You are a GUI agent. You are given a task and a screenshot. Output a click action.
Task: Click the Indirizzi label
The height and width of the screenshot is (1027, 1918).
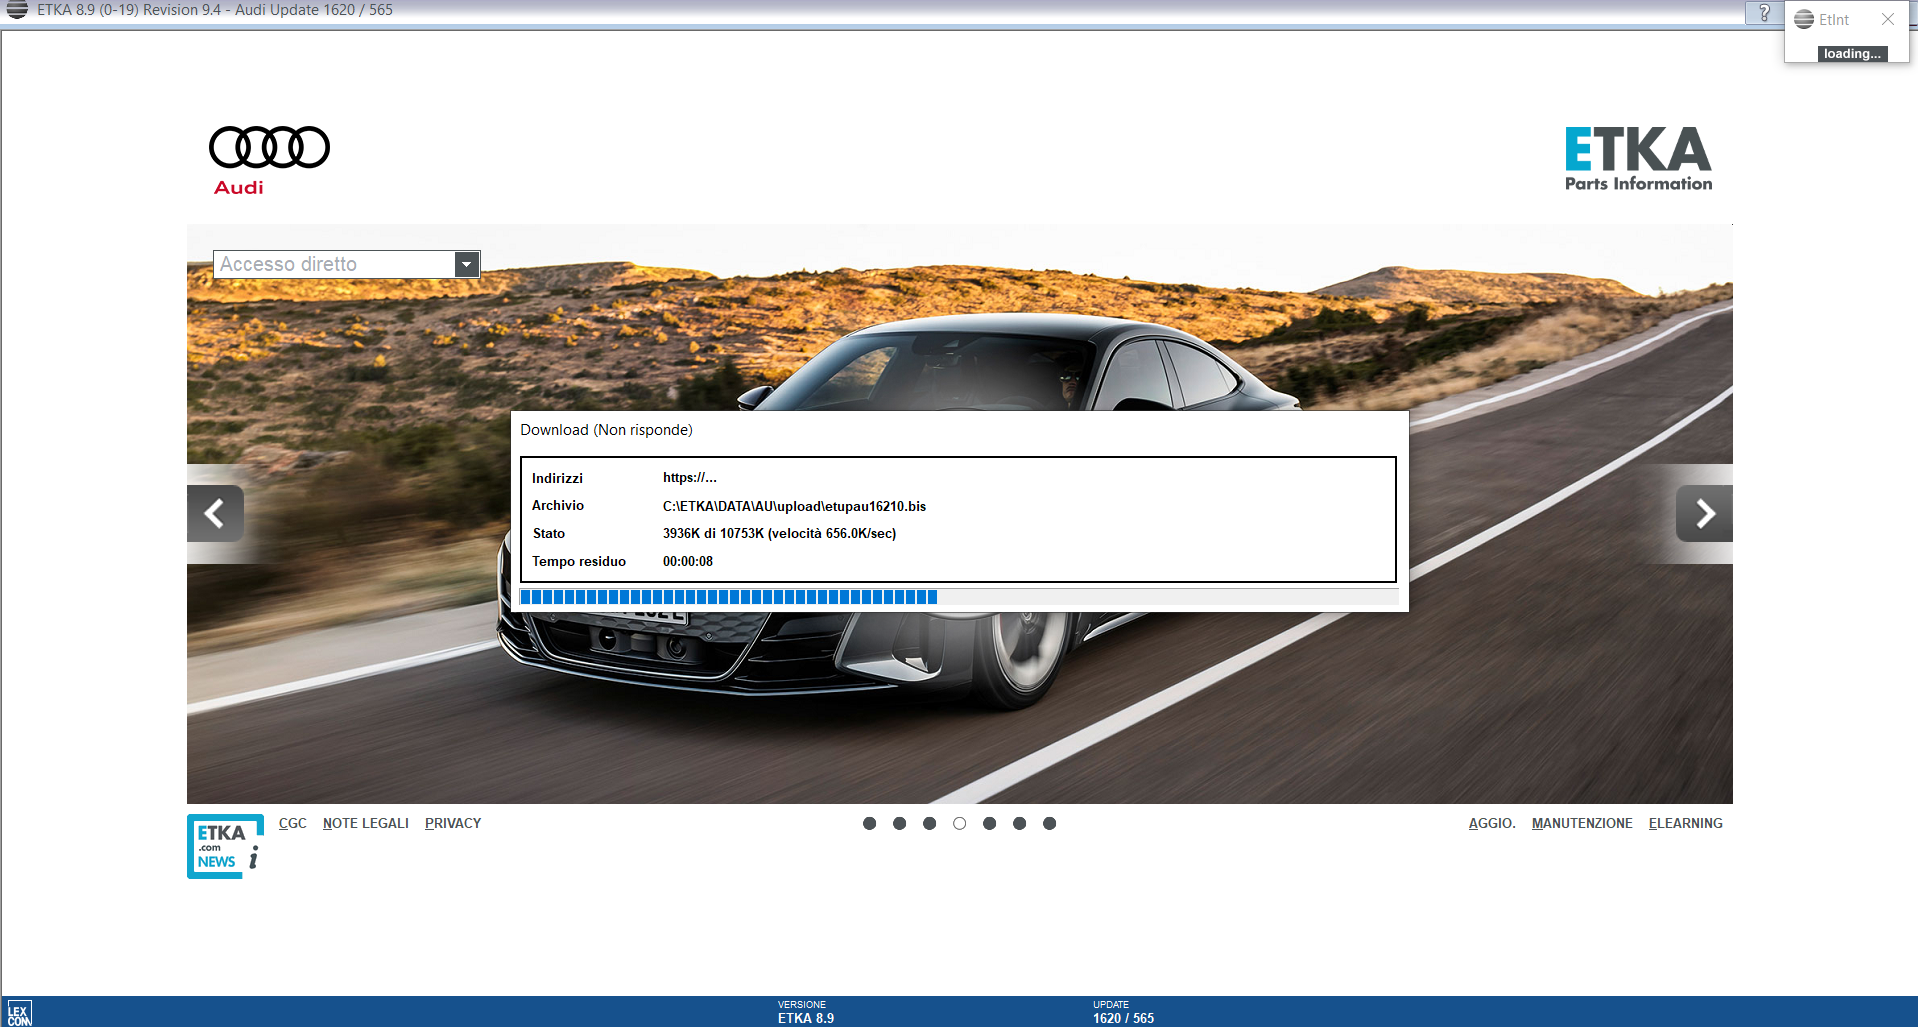[x=557, y=478]
